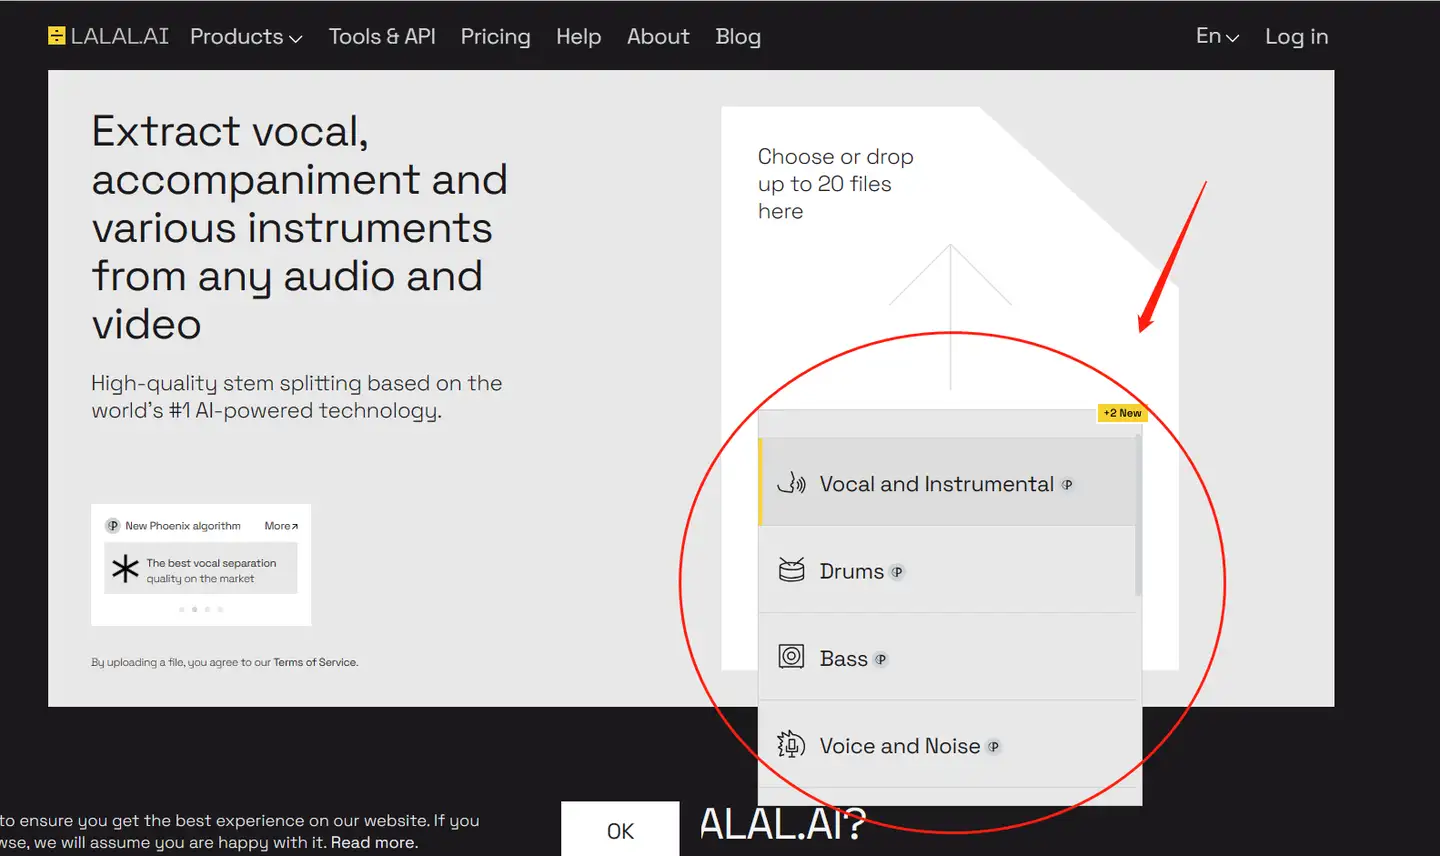1440x856 pixels.
Task: Click the Voice and Noise microphone icon
Action: 791,745
